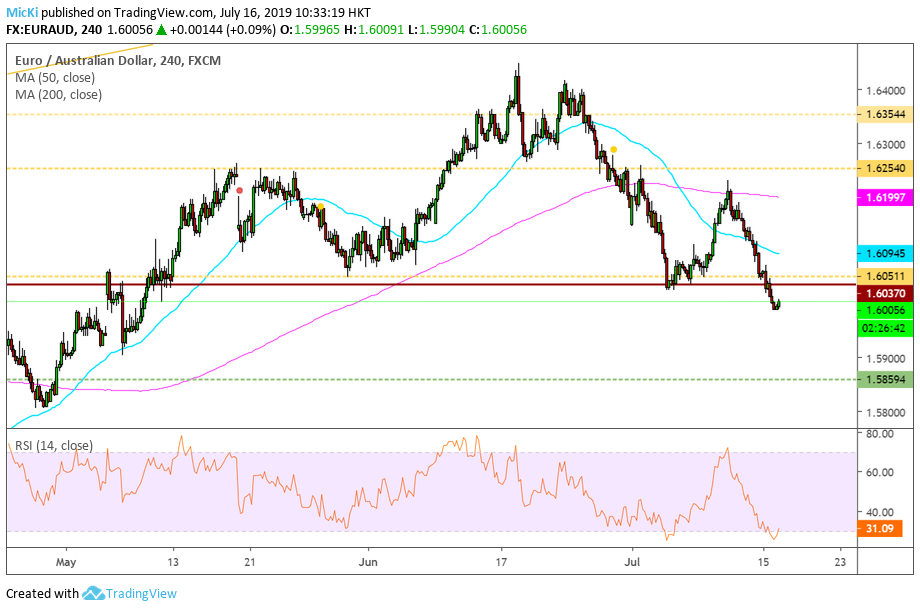
Task: Click the 1.60511 yellow price label
Action: coord(885,276)
